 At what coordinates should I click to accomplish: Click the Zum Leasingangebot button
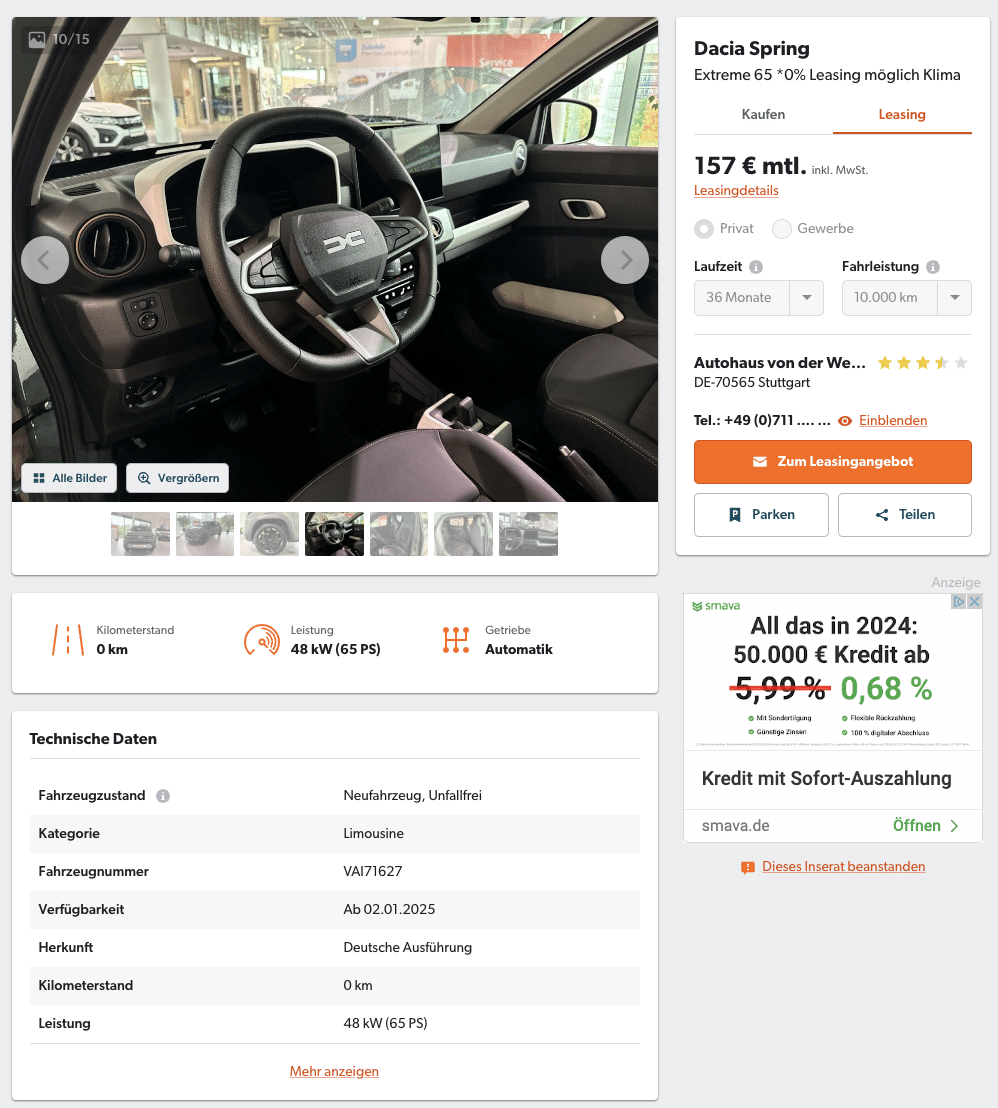(x=833, y=462)
